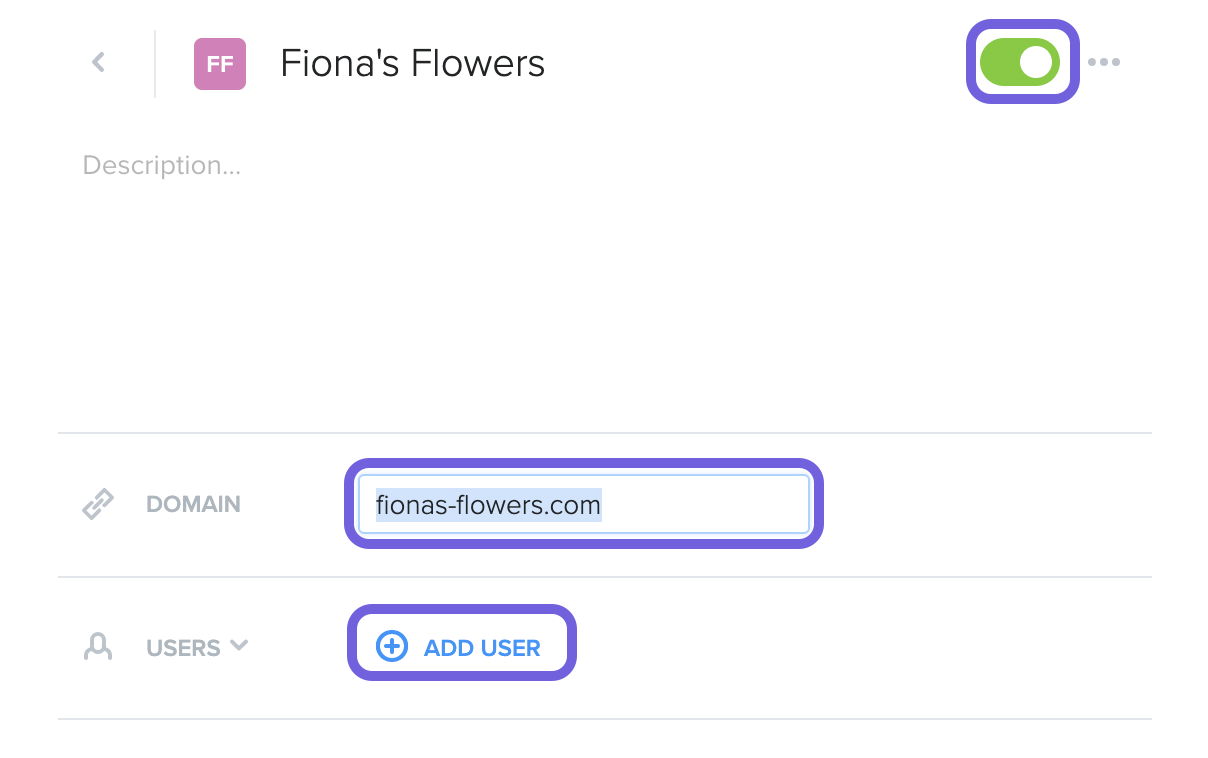The image size is (1208, 758).
Task: Click the white knob of the green switch
Action: 1037,62
